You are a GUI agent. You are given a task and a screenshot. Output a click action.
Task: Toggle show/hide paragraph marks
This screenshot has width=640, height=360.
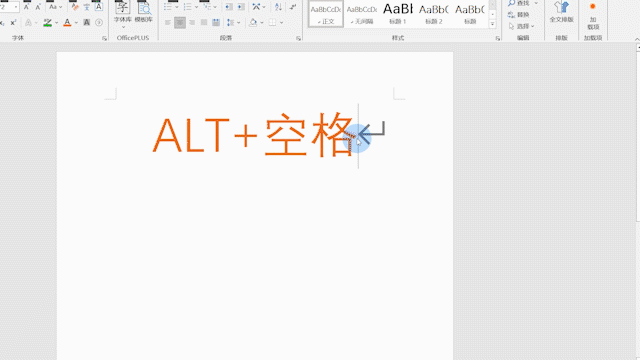point(293,7)
